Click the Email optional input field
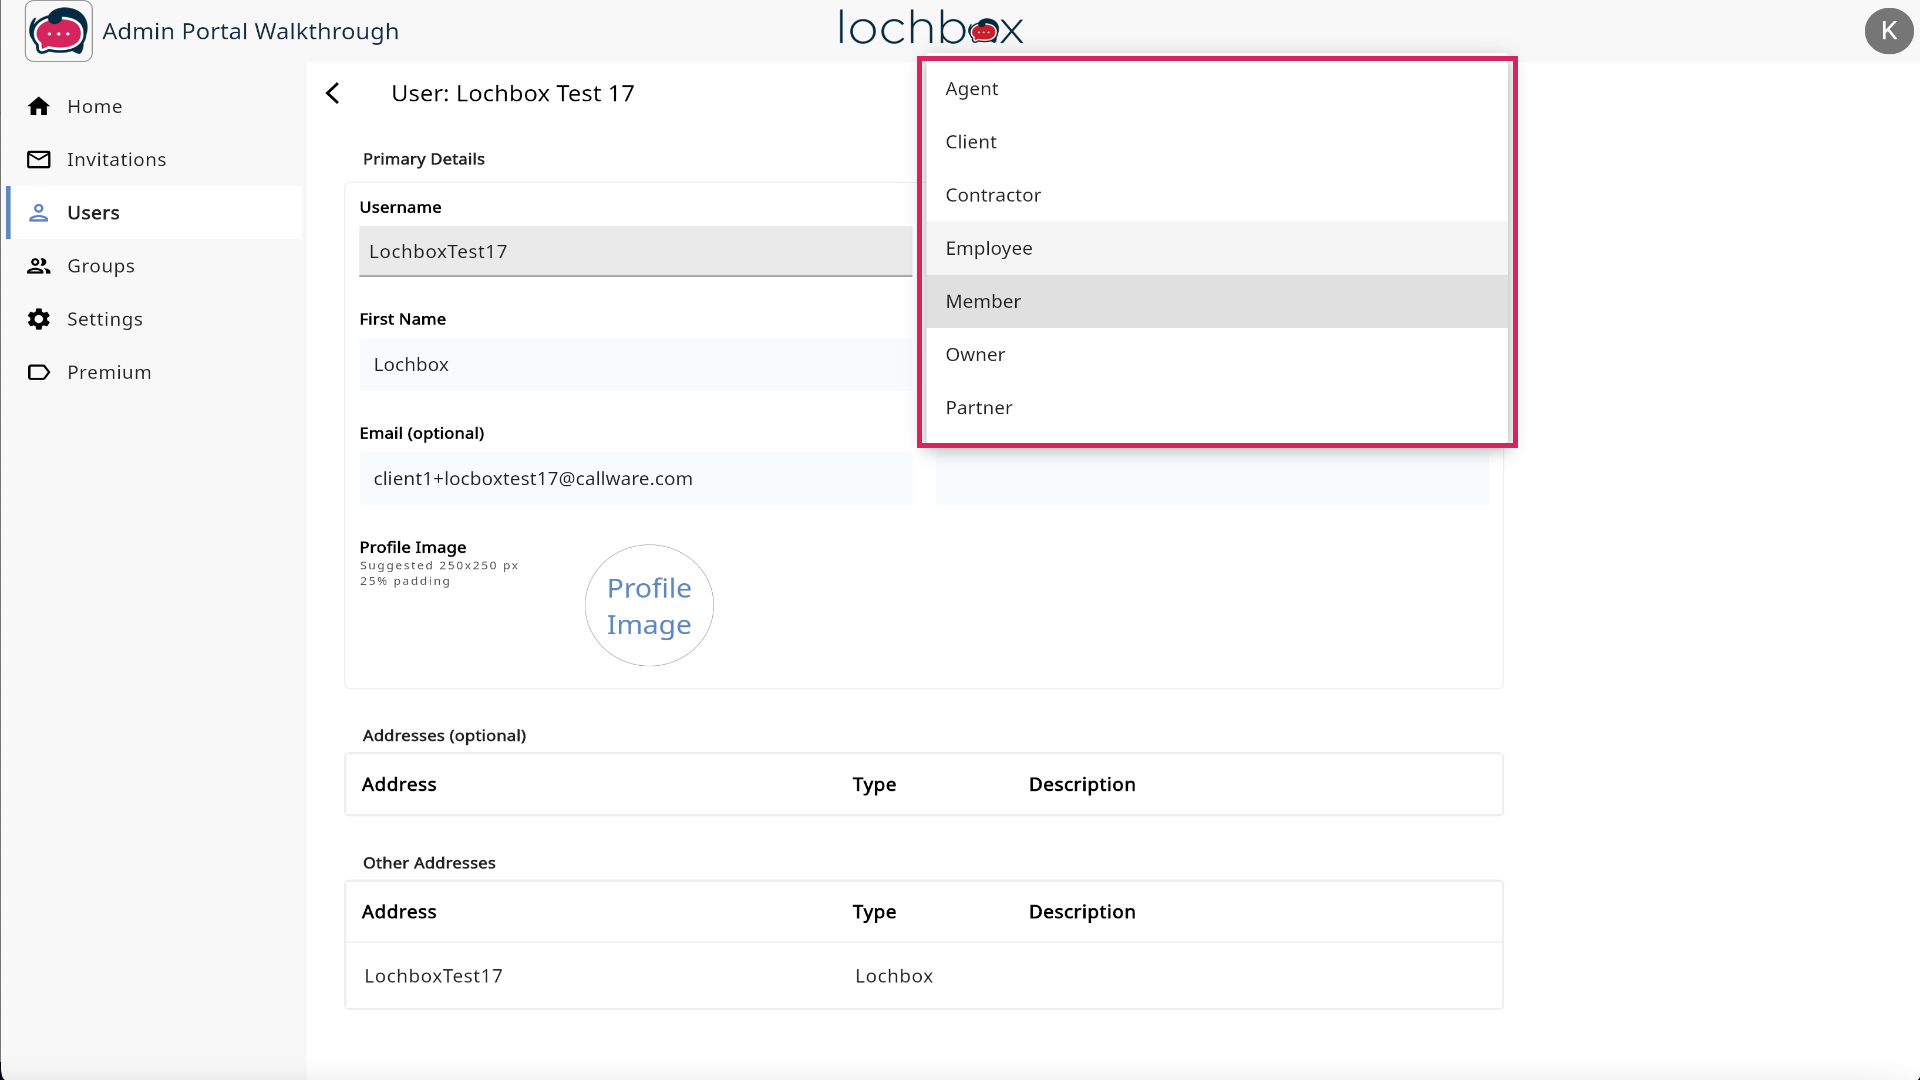1920x1080 pixels. pyautogui.click(x=635, y=479)
